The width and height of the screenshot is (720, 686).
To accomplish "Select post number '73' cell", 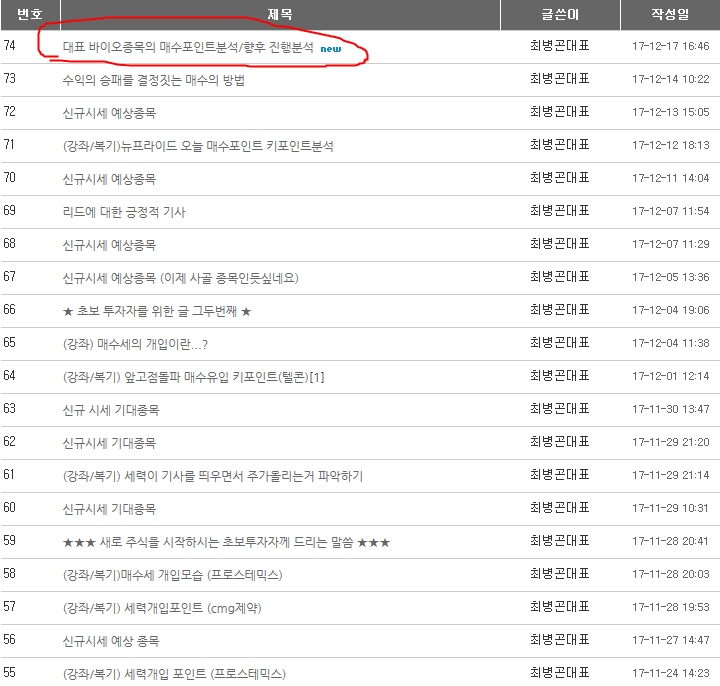I will pyautogui.click(x=10, y=79).
